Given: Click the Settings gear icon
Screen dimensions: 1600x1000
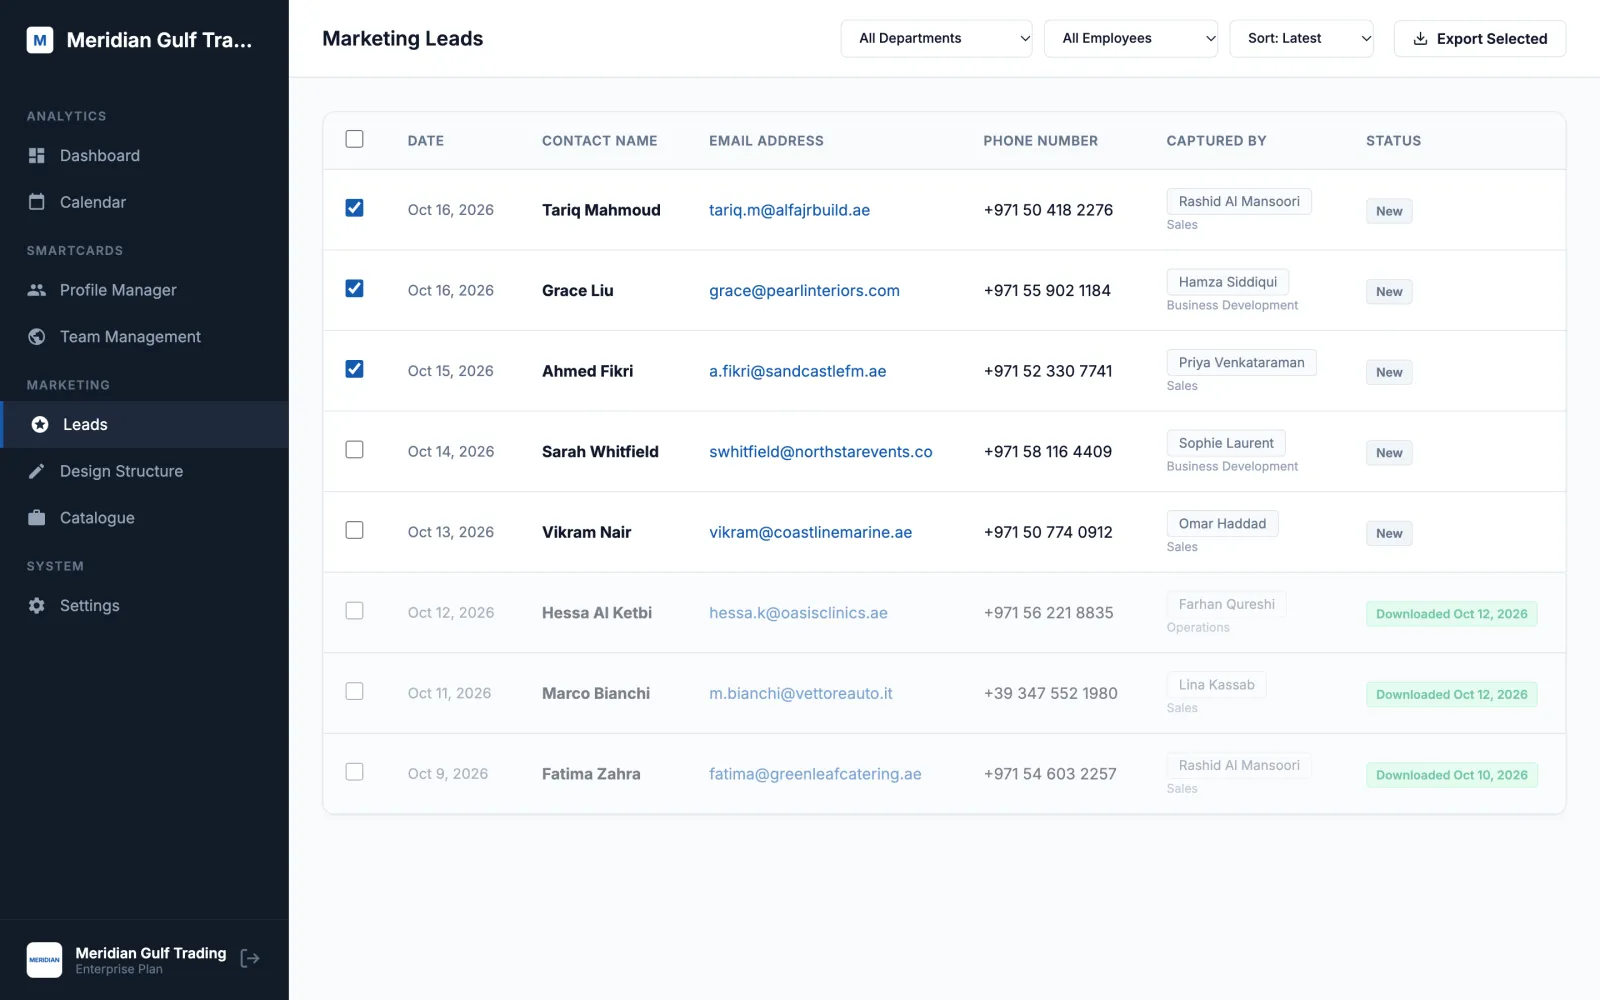Looking at the screenshot, I should click(37, 606).
